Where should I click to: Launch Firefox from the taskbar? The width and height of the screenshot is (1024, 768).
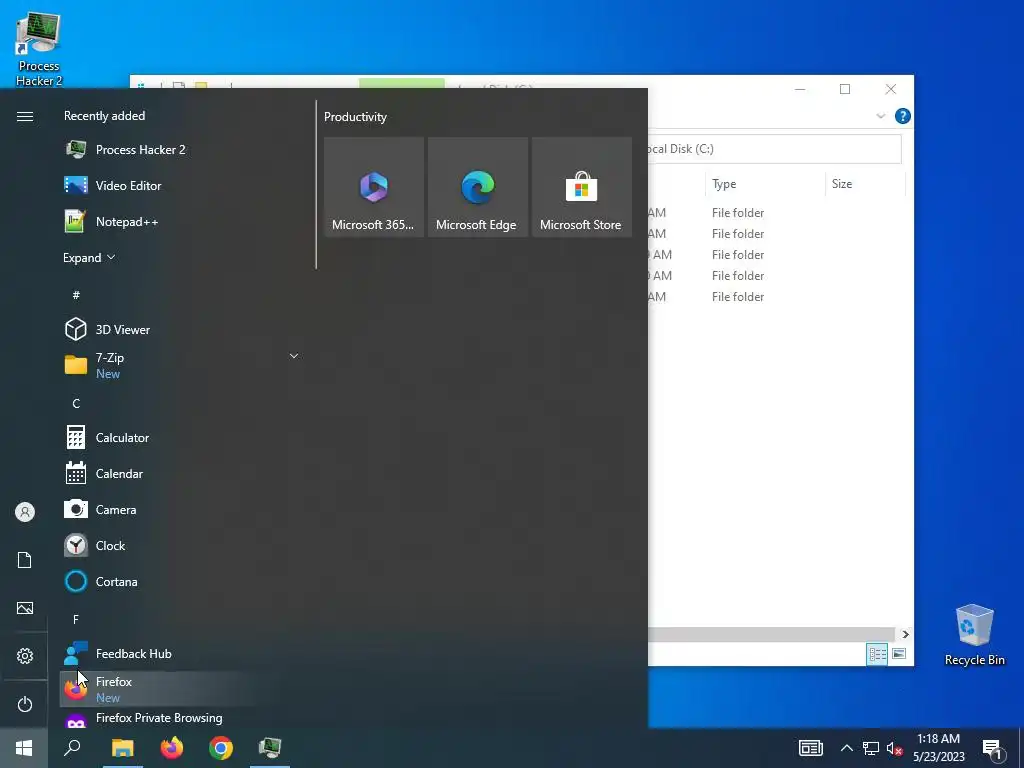[172, 748]
